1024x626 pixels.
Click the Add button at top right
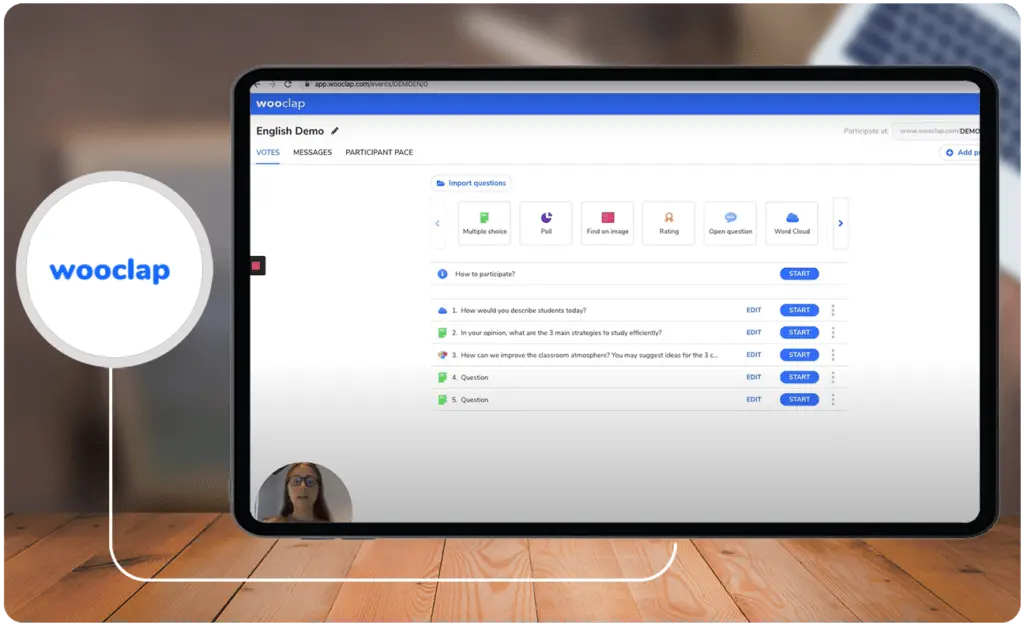[961, 152]
